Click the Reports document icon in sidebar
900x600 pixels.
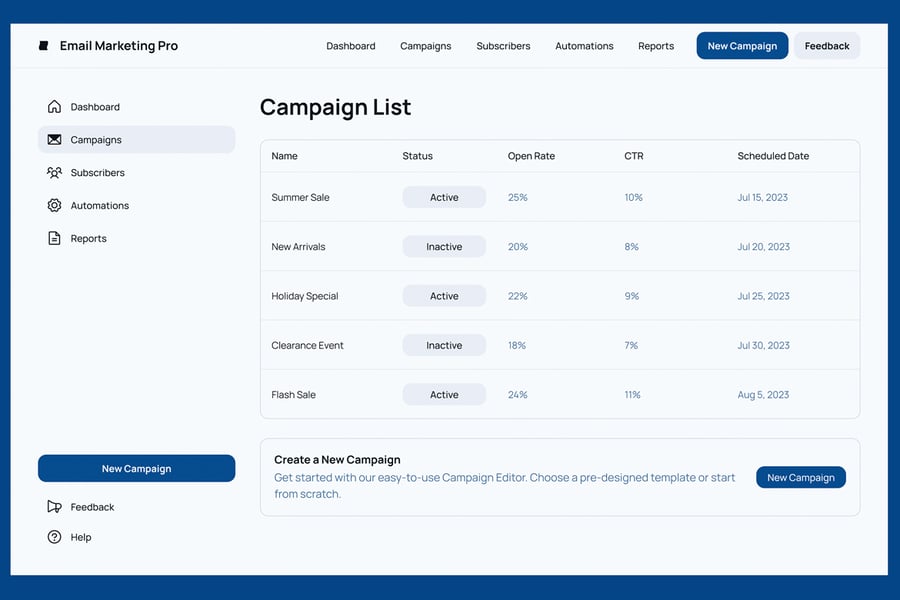click(x=54, y=239)
